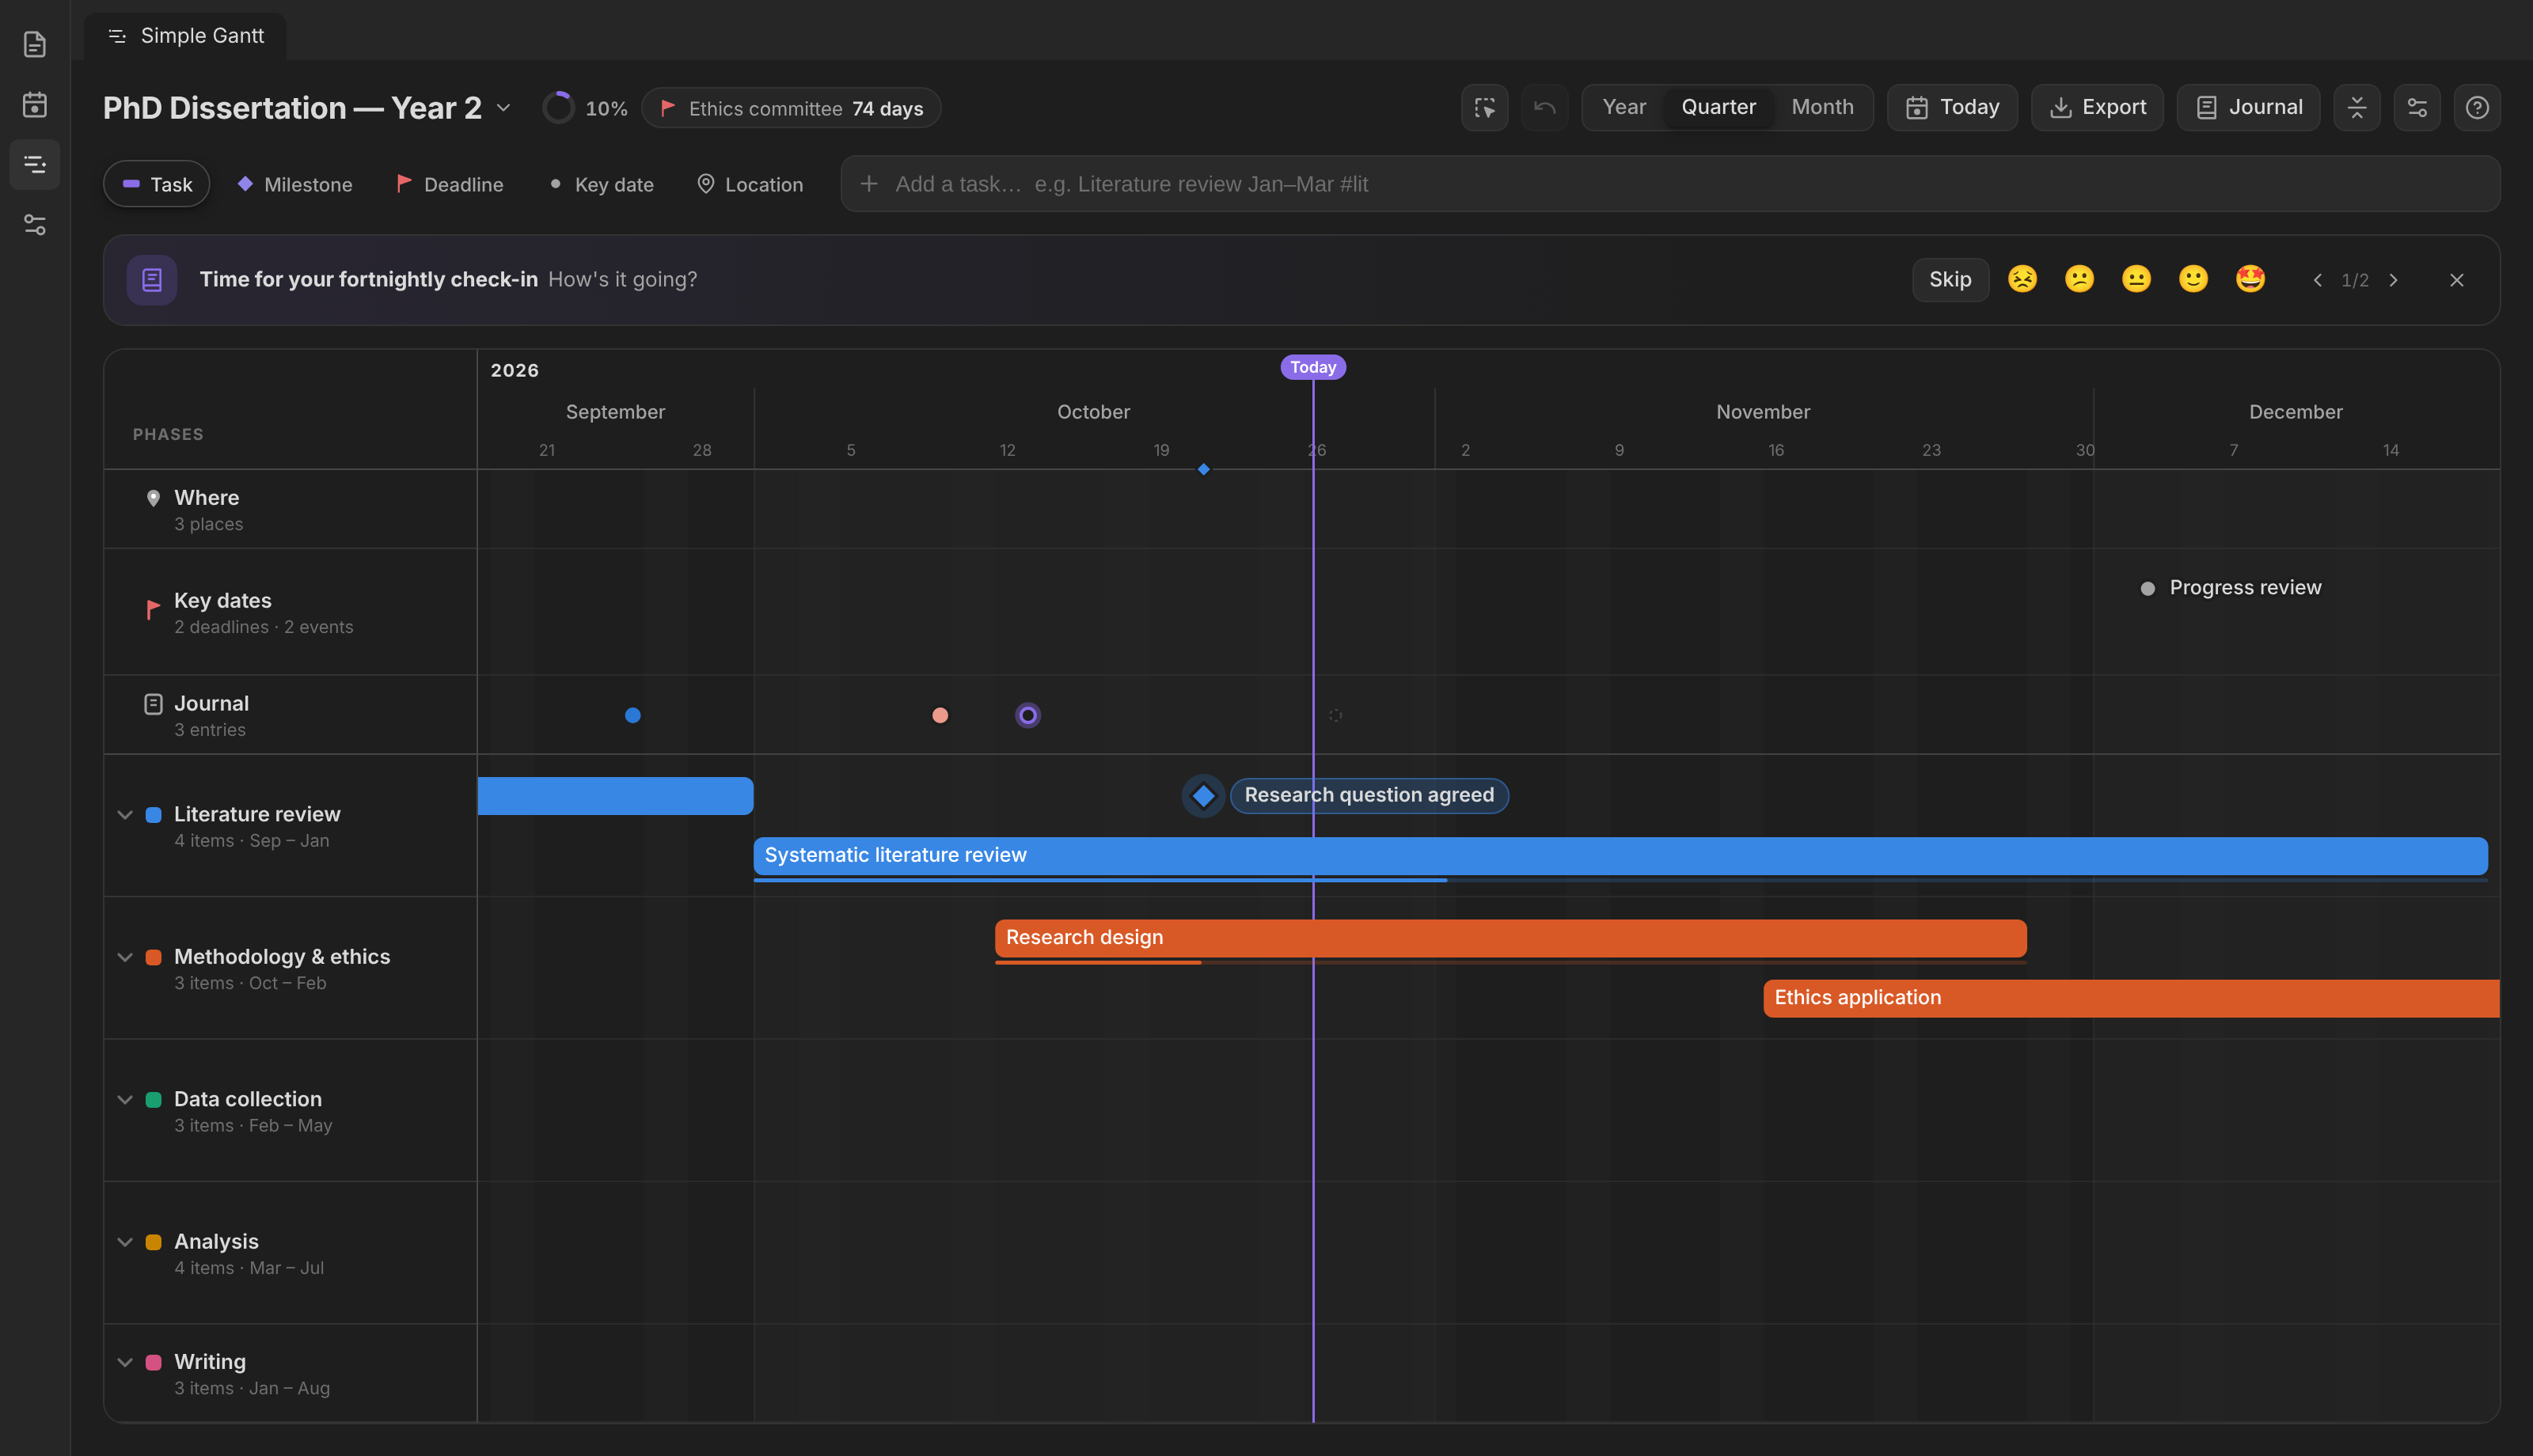Click the 10% progress ring

coord(558,108)
